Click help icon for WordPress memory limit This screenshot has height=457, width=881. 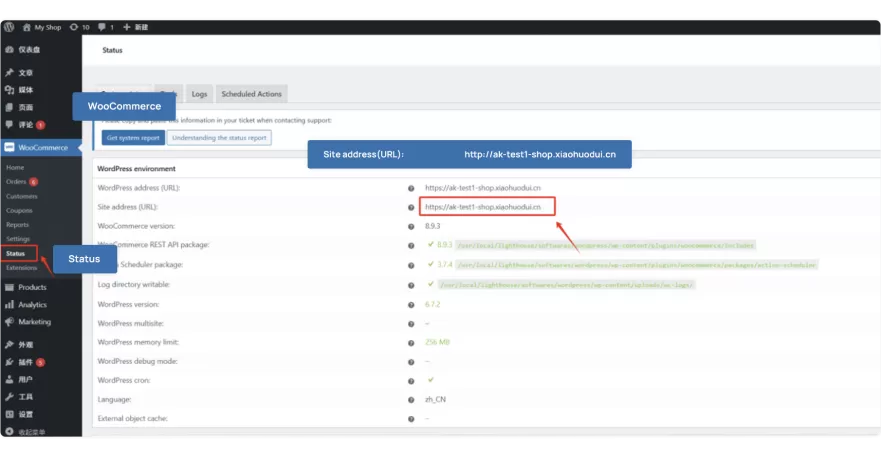pos(411,343)
